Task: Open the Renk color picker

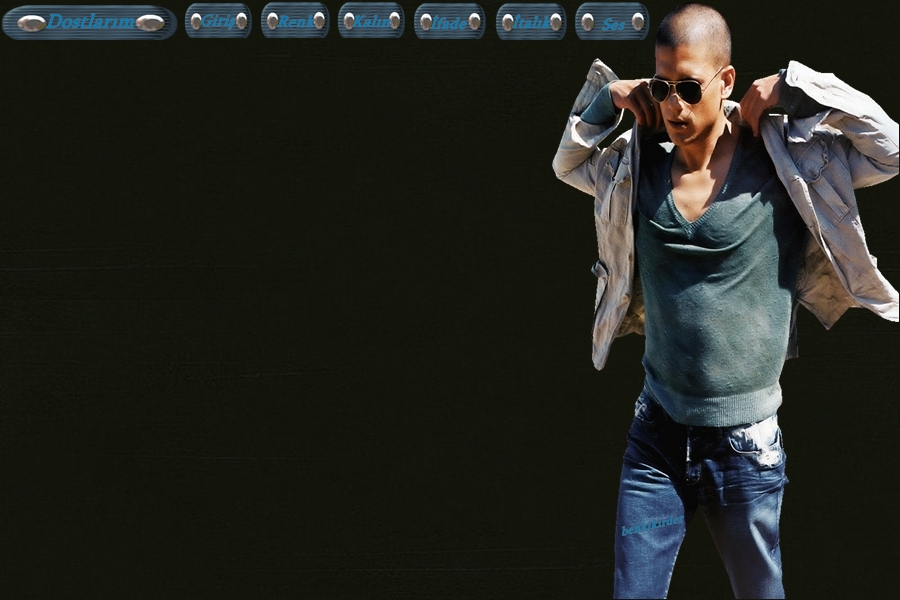Action: pyautogui.click(x=295, y=21)
